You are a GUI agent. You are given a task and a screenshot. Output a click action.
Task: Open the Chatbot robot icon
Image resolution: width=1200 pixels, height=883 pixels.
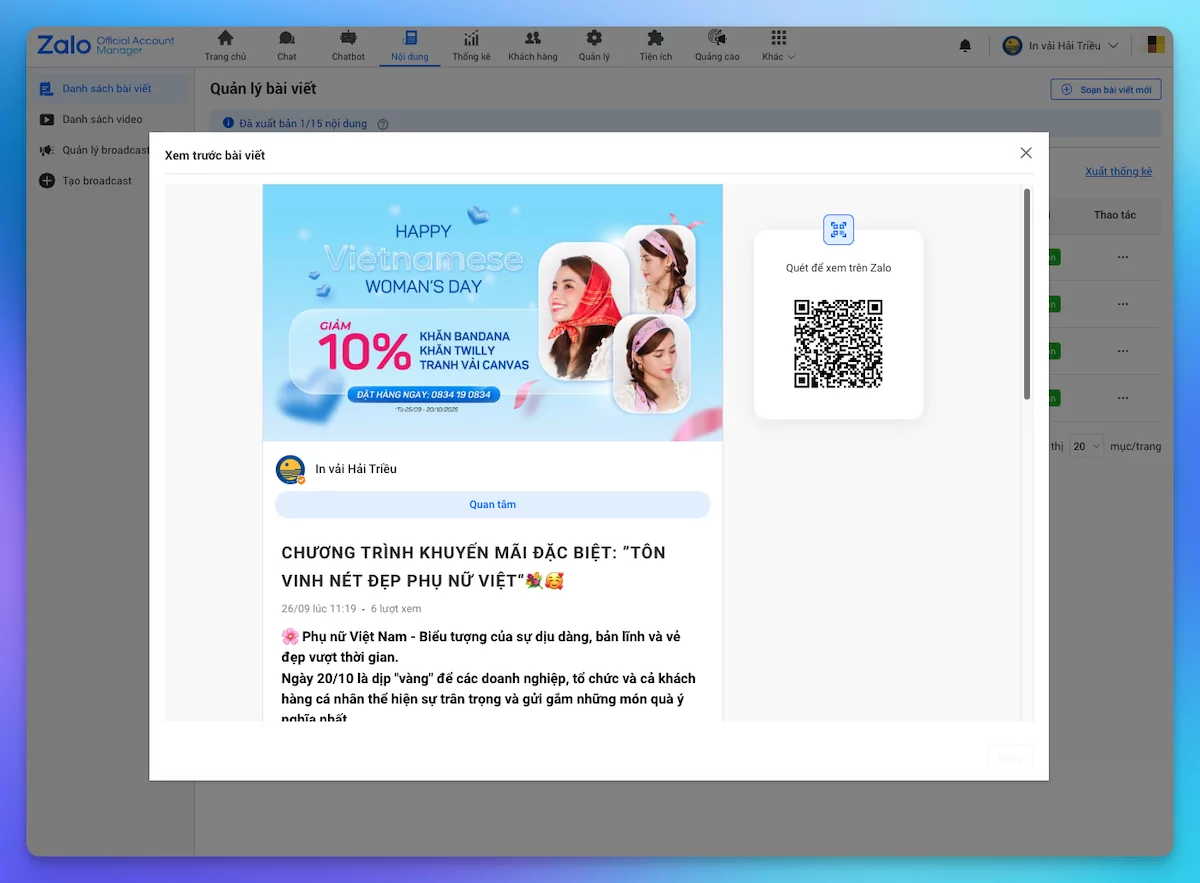point(348,38)
